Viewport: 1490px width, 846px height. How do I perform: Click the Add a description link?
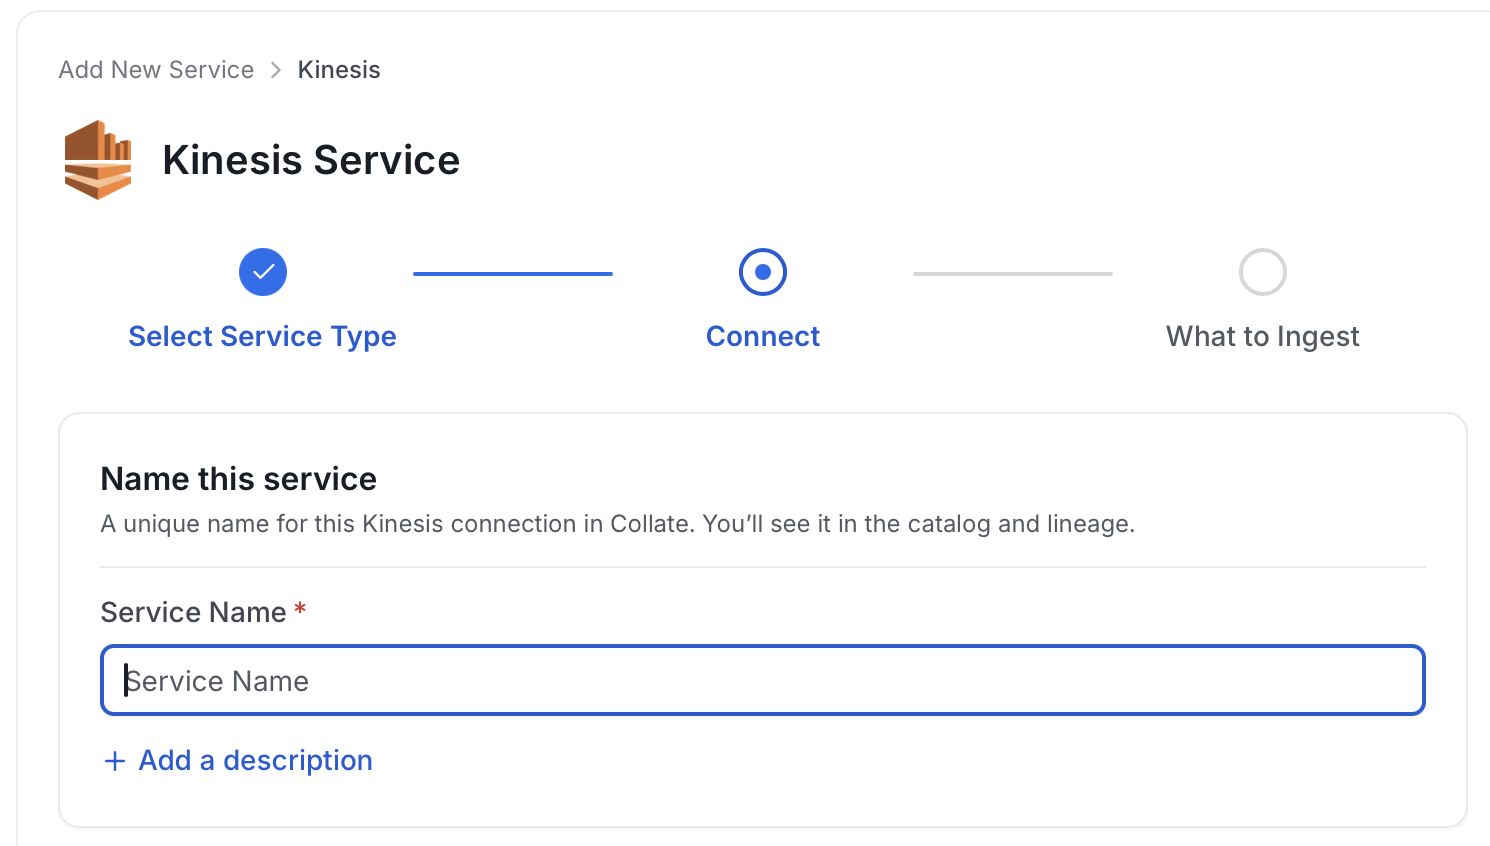(x=255, y=761)
